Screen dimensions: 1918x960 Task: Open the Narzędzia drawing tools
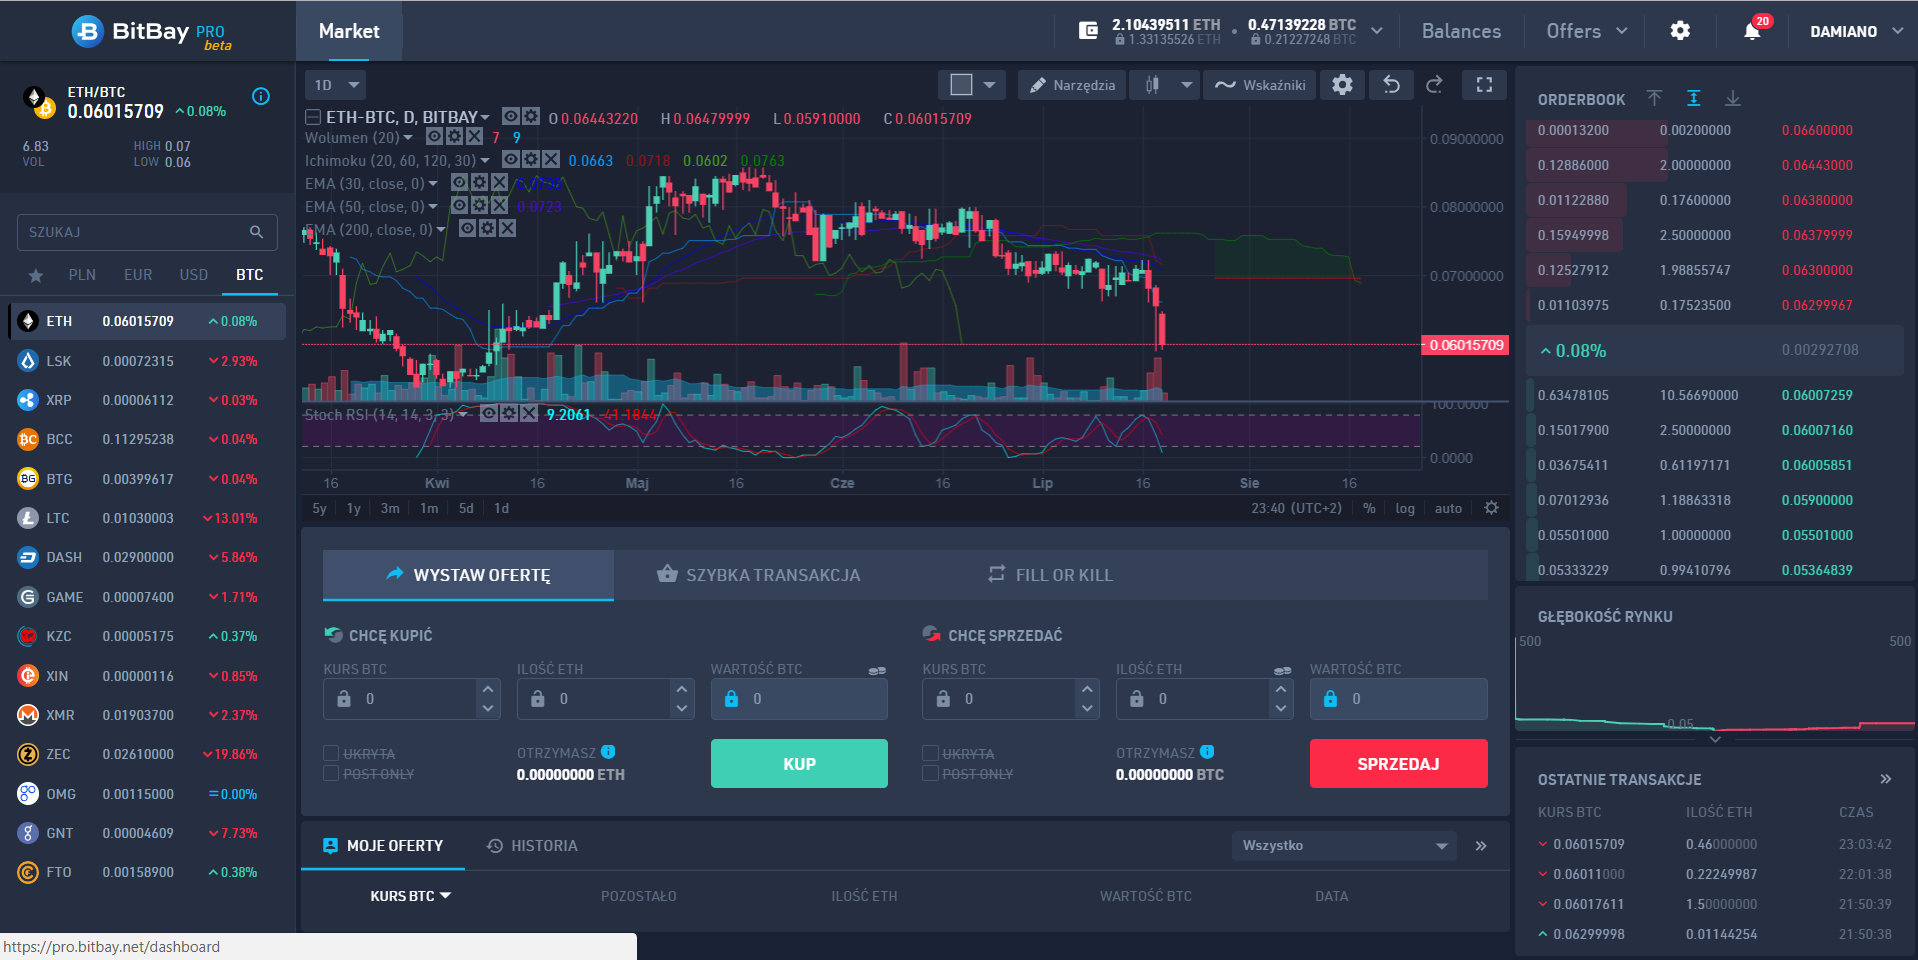tap(1072, 85)
